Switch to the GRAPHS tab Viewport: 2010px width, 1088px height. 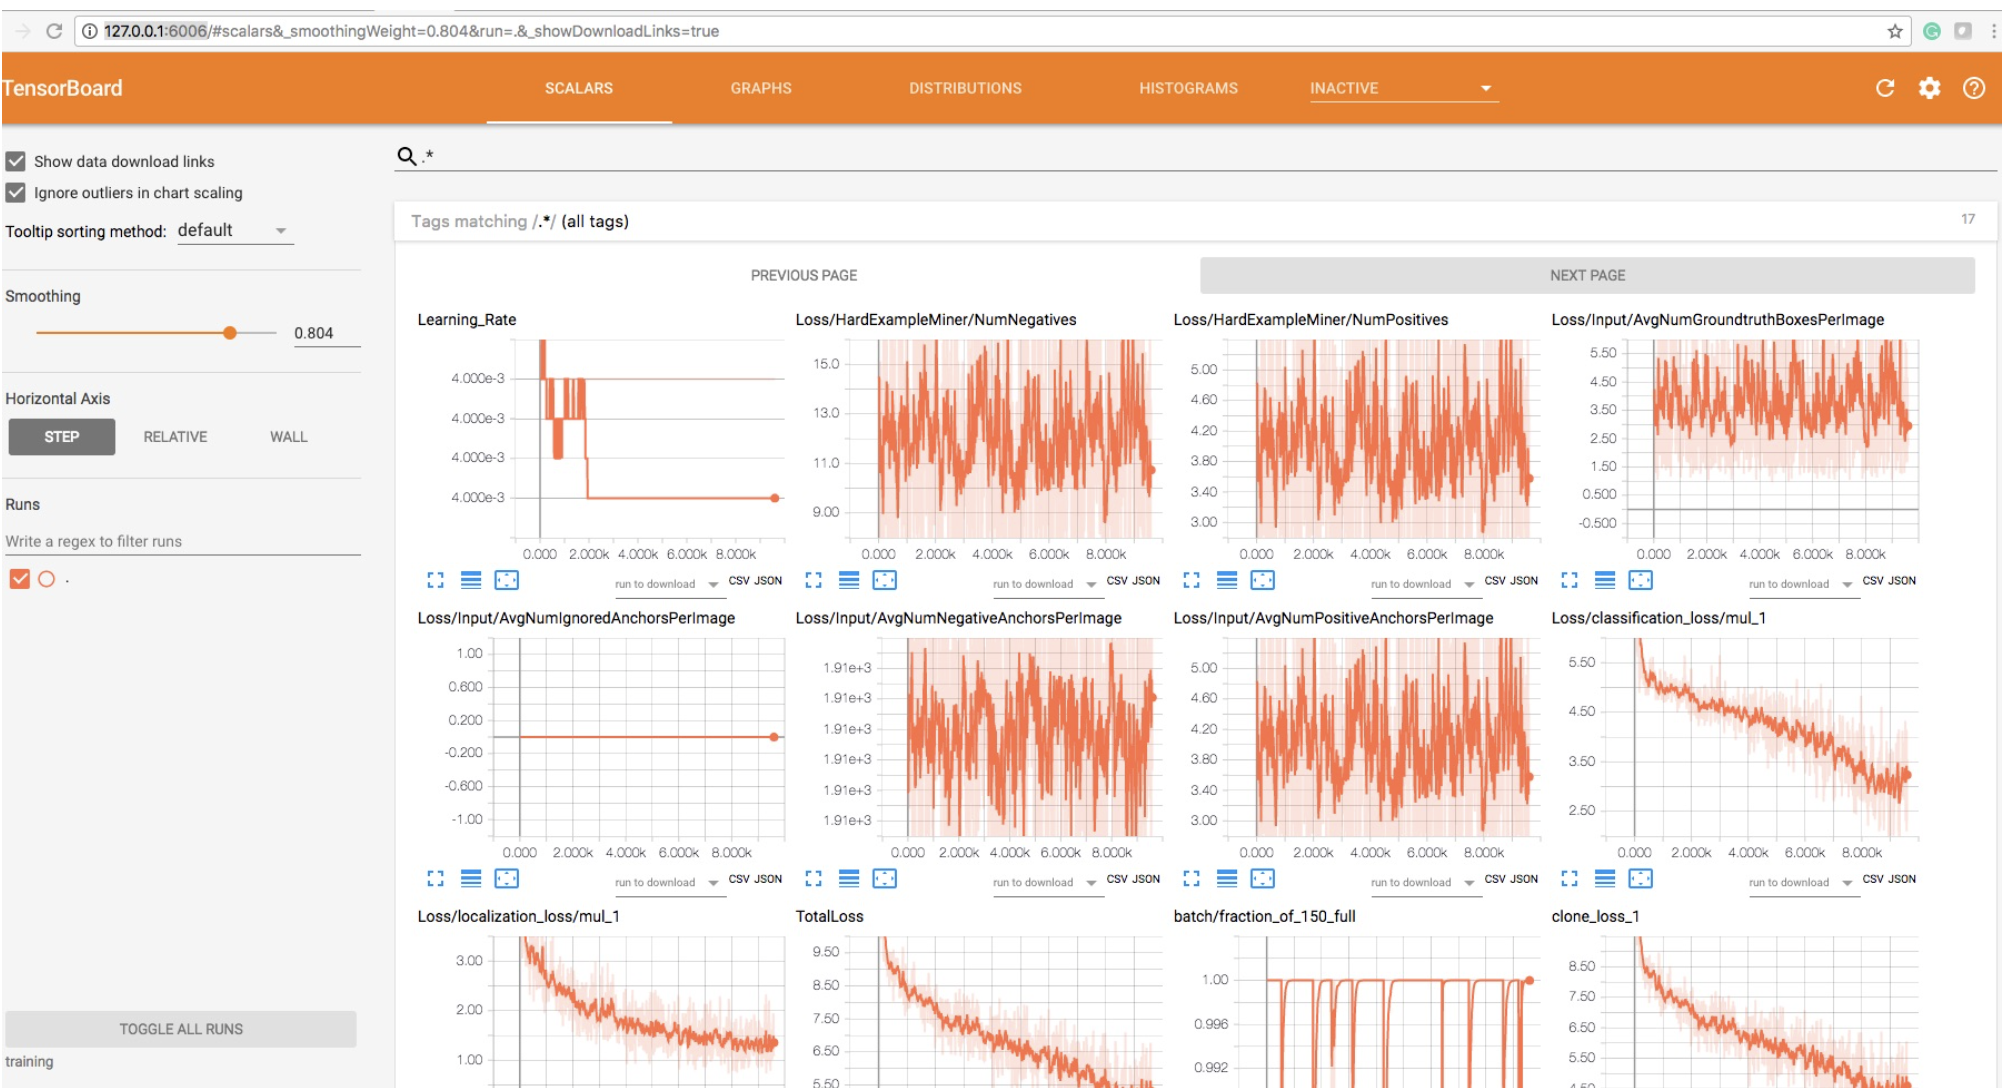[760, 88]
